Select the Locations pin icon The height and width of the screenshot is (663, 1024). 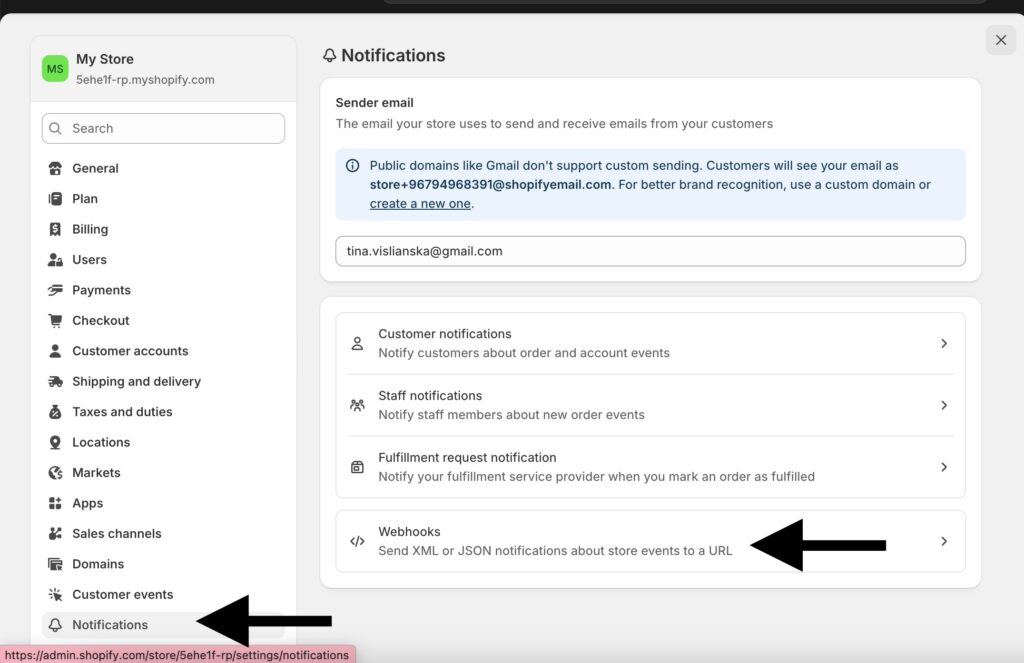click(x=55, y=443)
